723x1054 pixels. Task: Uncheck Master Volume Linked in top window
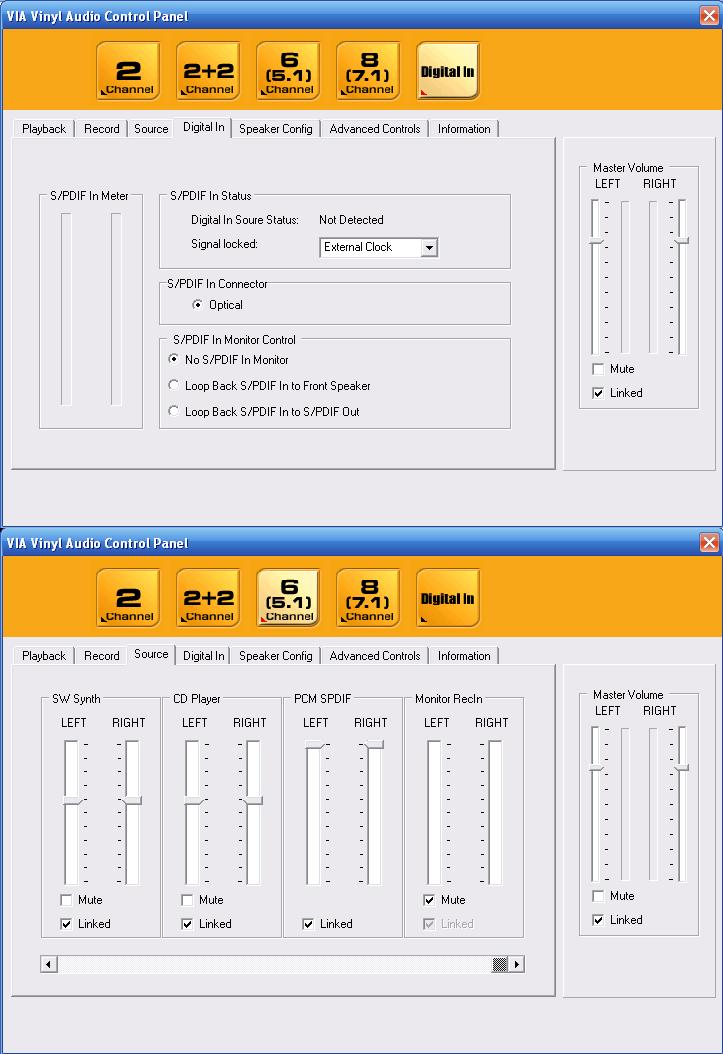pyautogui.click(x=598, y=393)
